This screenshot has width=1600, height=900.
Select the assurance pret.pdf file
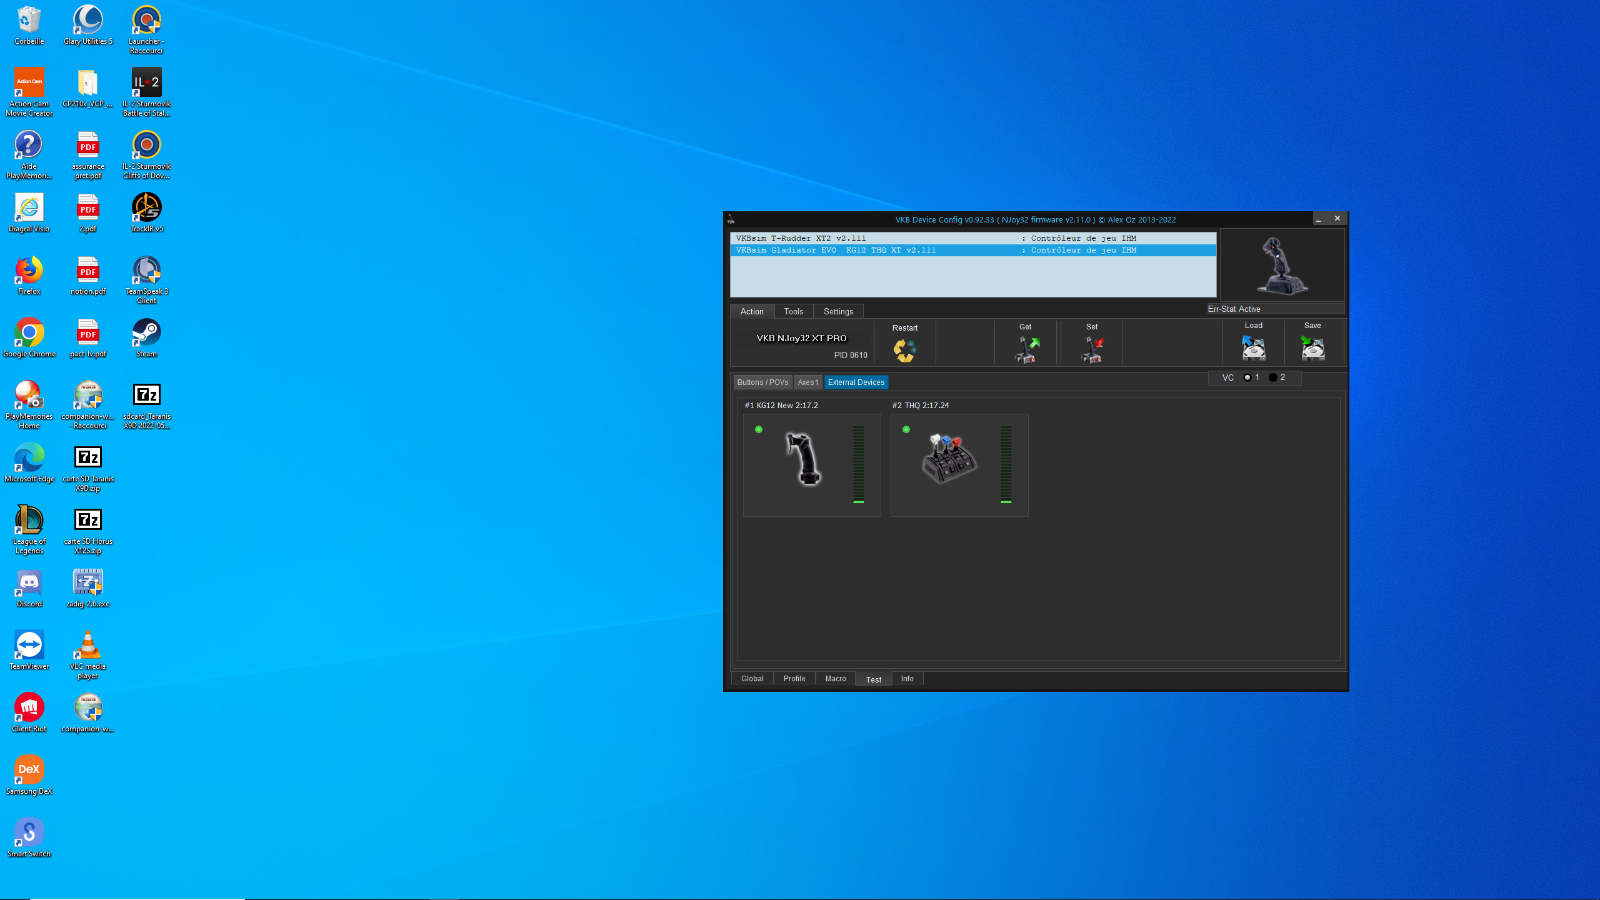point(88,155)
